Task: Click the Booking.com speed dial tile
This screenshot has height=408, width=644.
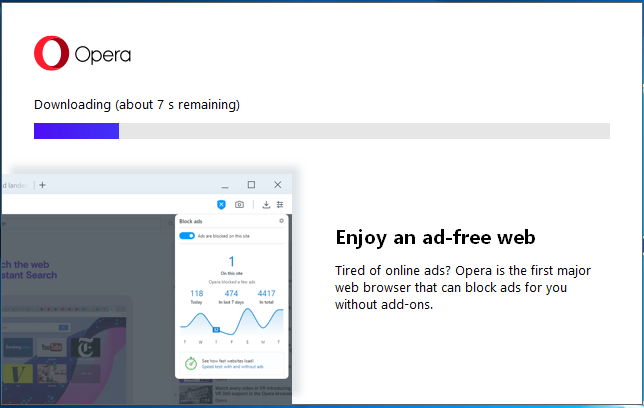Action: [x=18, y=348]
